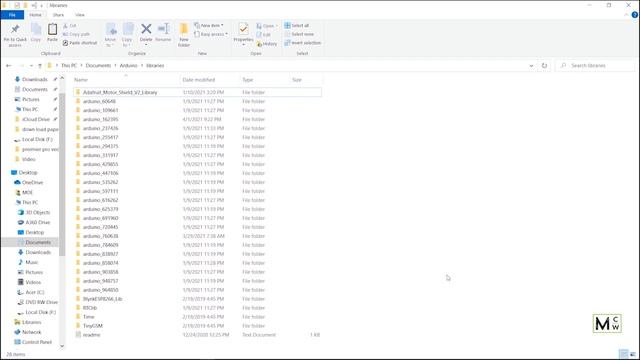The height and width of the screenshot is (360, 640).
Task: Switch to the View ribbon tab
Action: coord(80,15)
